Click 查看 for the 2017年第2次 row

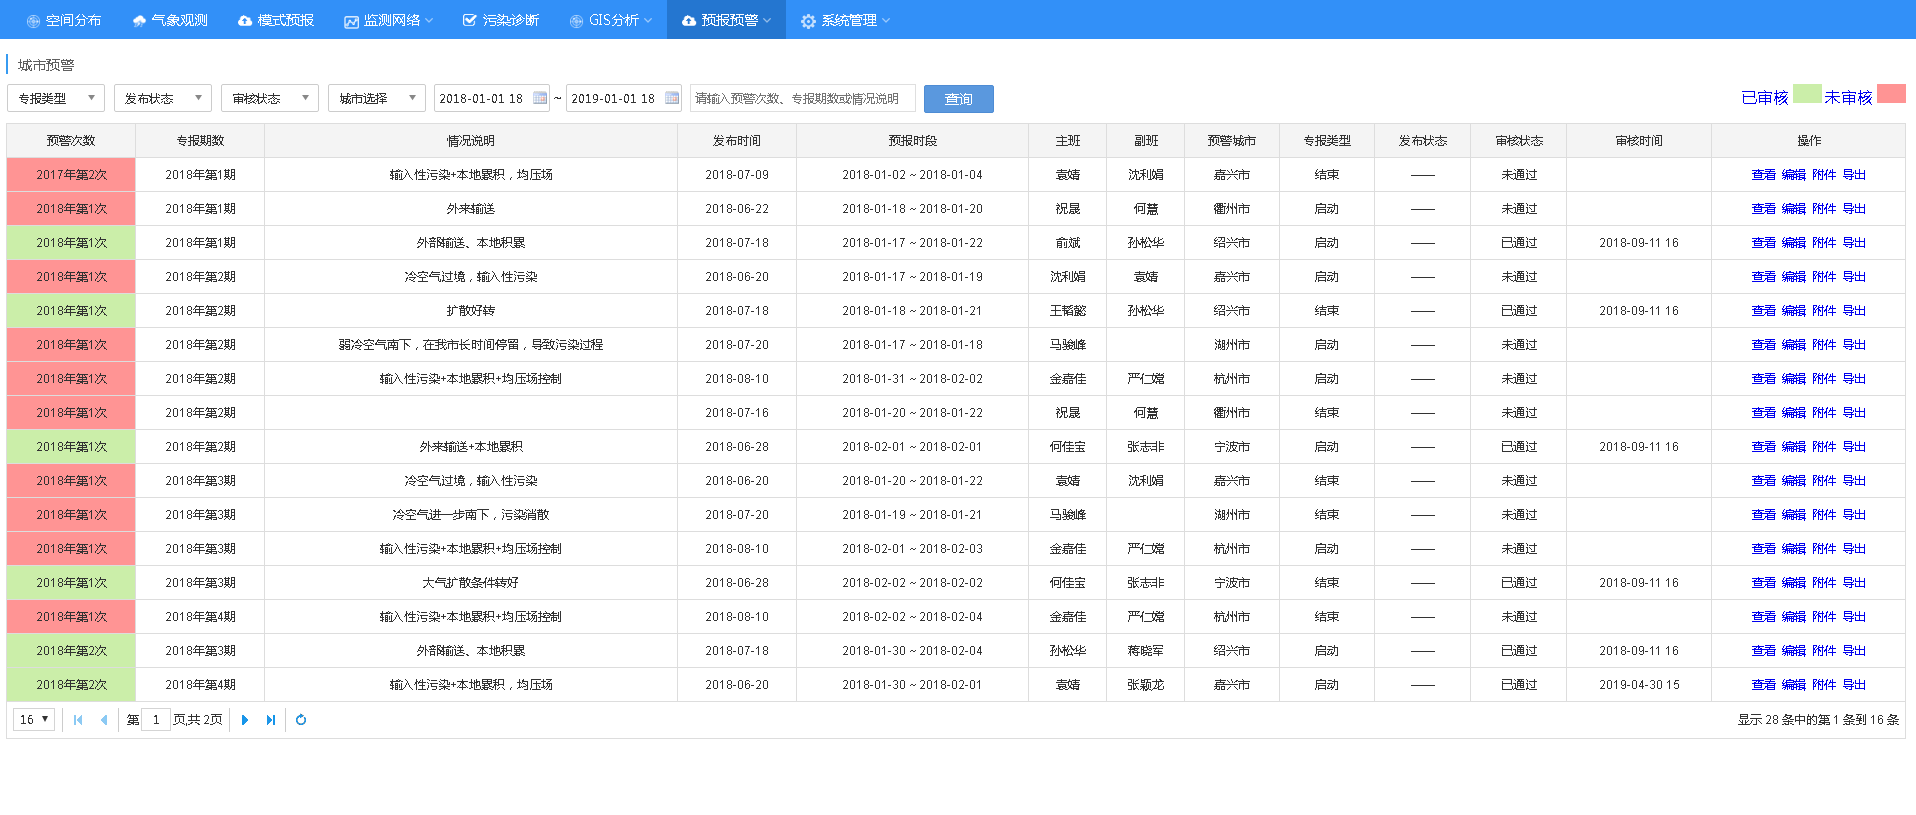[1763, 175]
